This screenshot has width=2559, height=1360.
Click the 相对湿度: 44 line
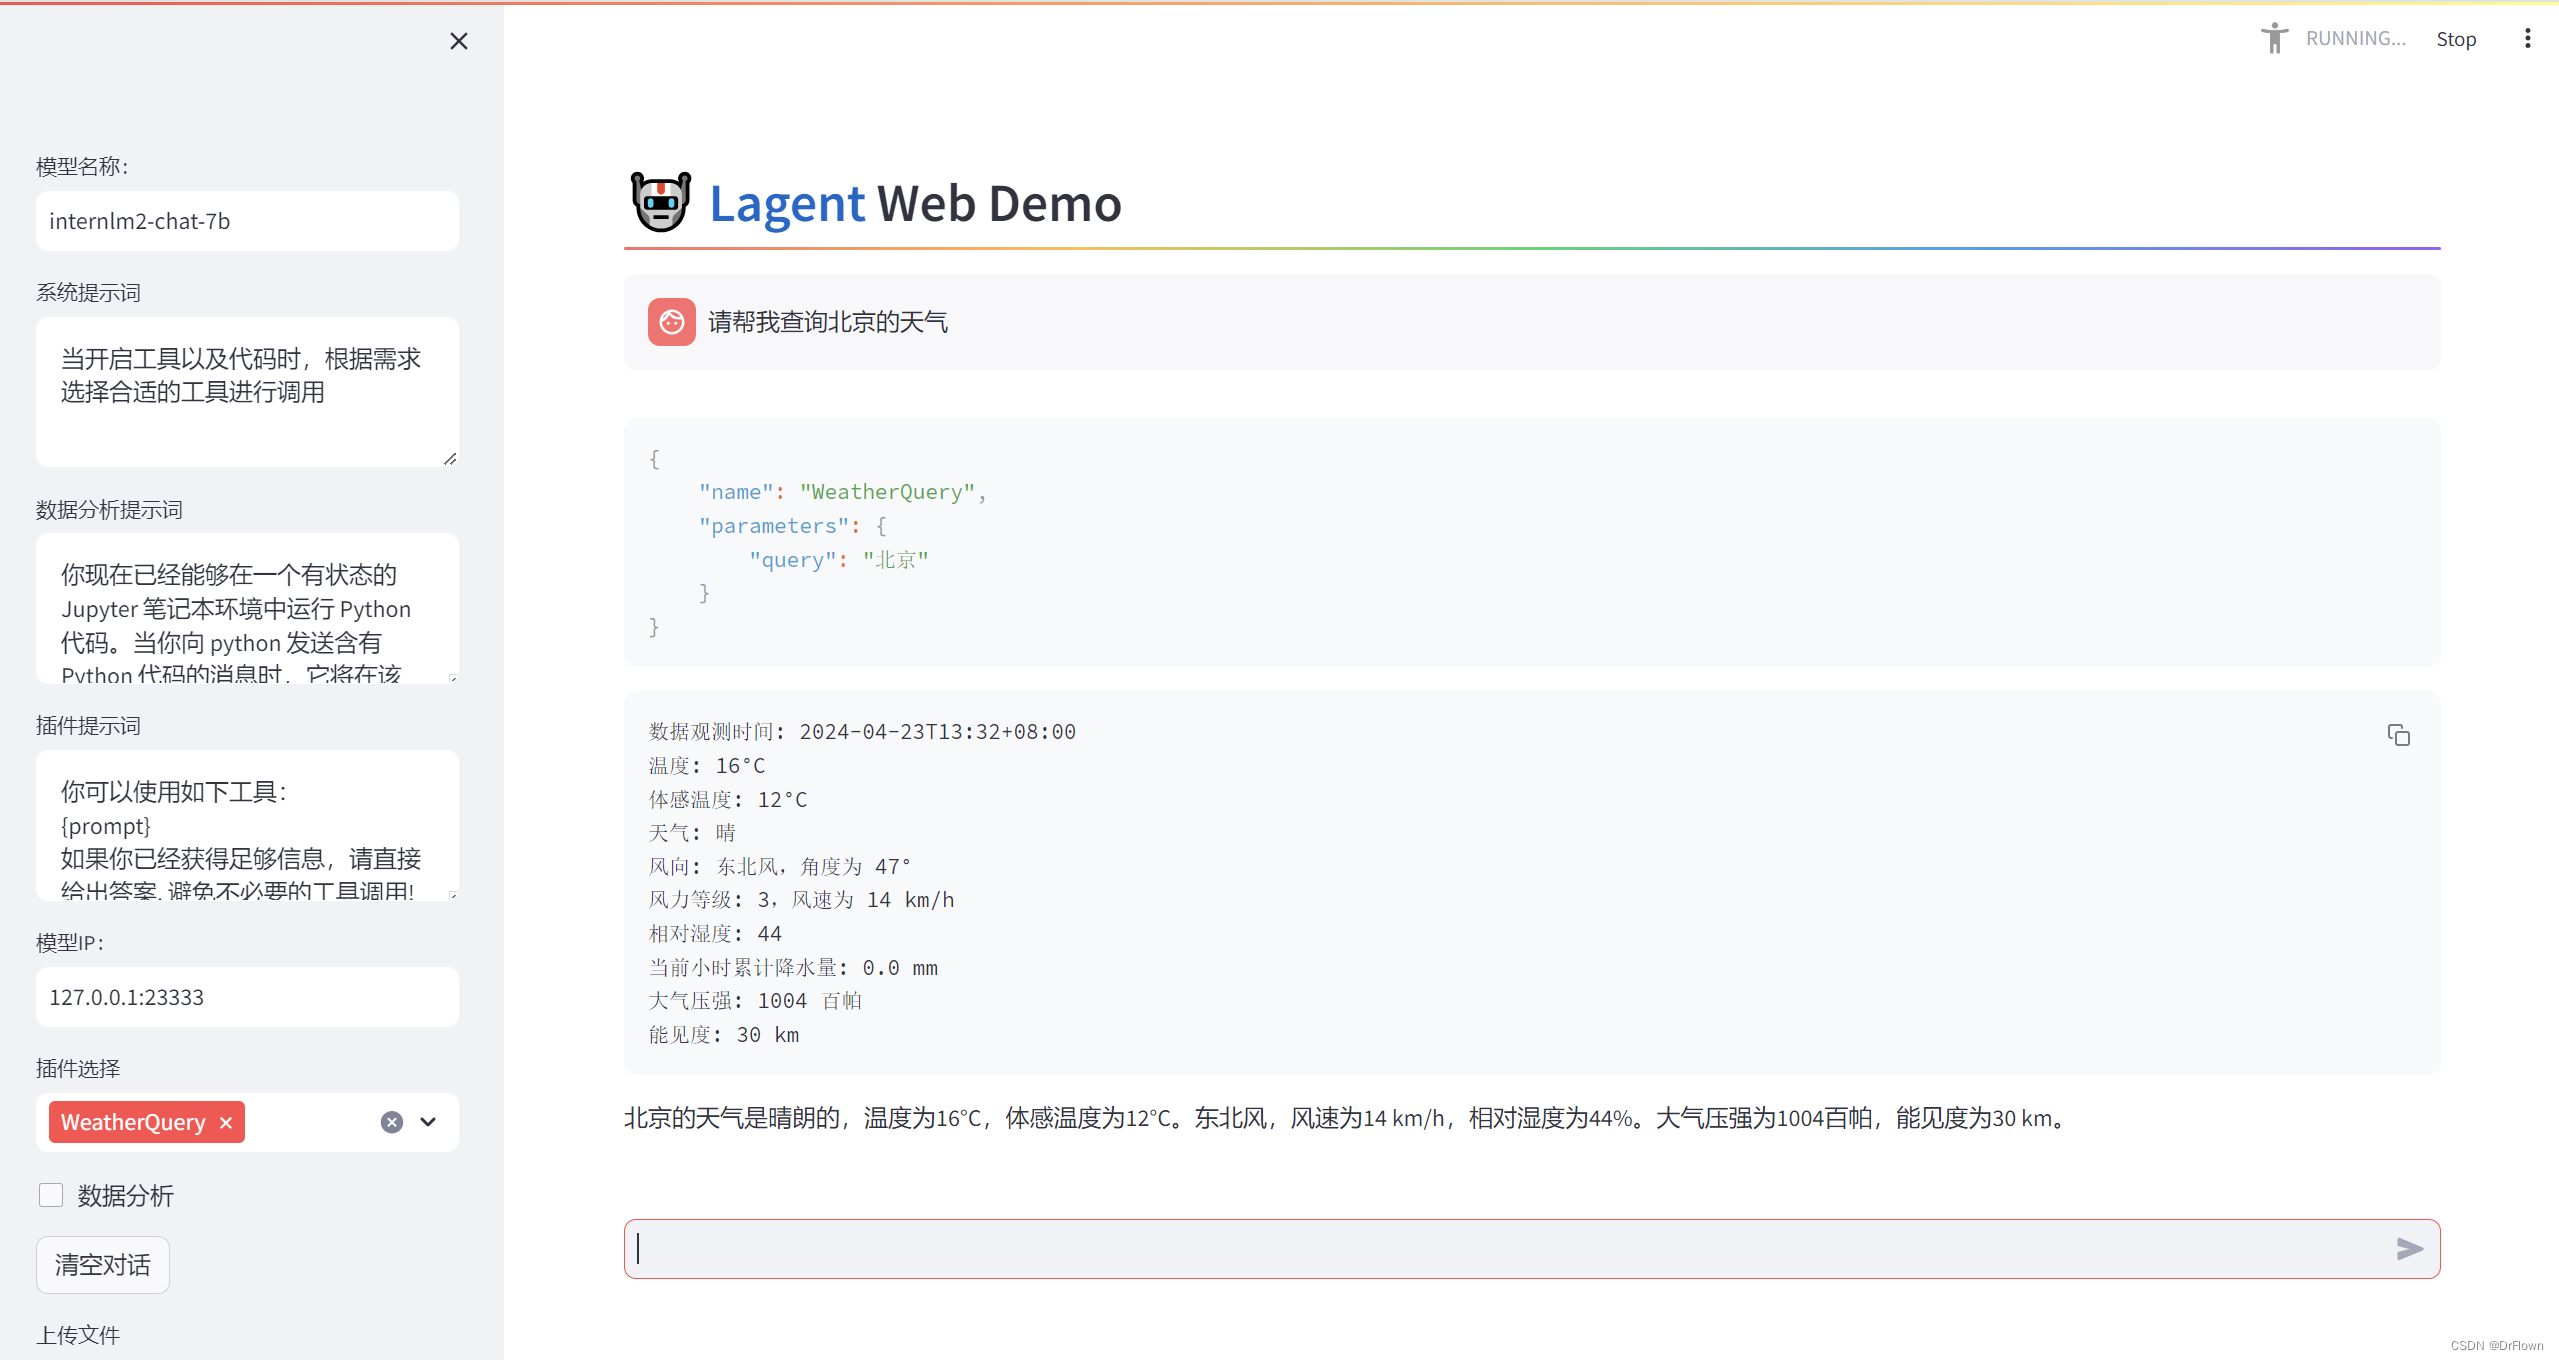click(x=715, y=934)
